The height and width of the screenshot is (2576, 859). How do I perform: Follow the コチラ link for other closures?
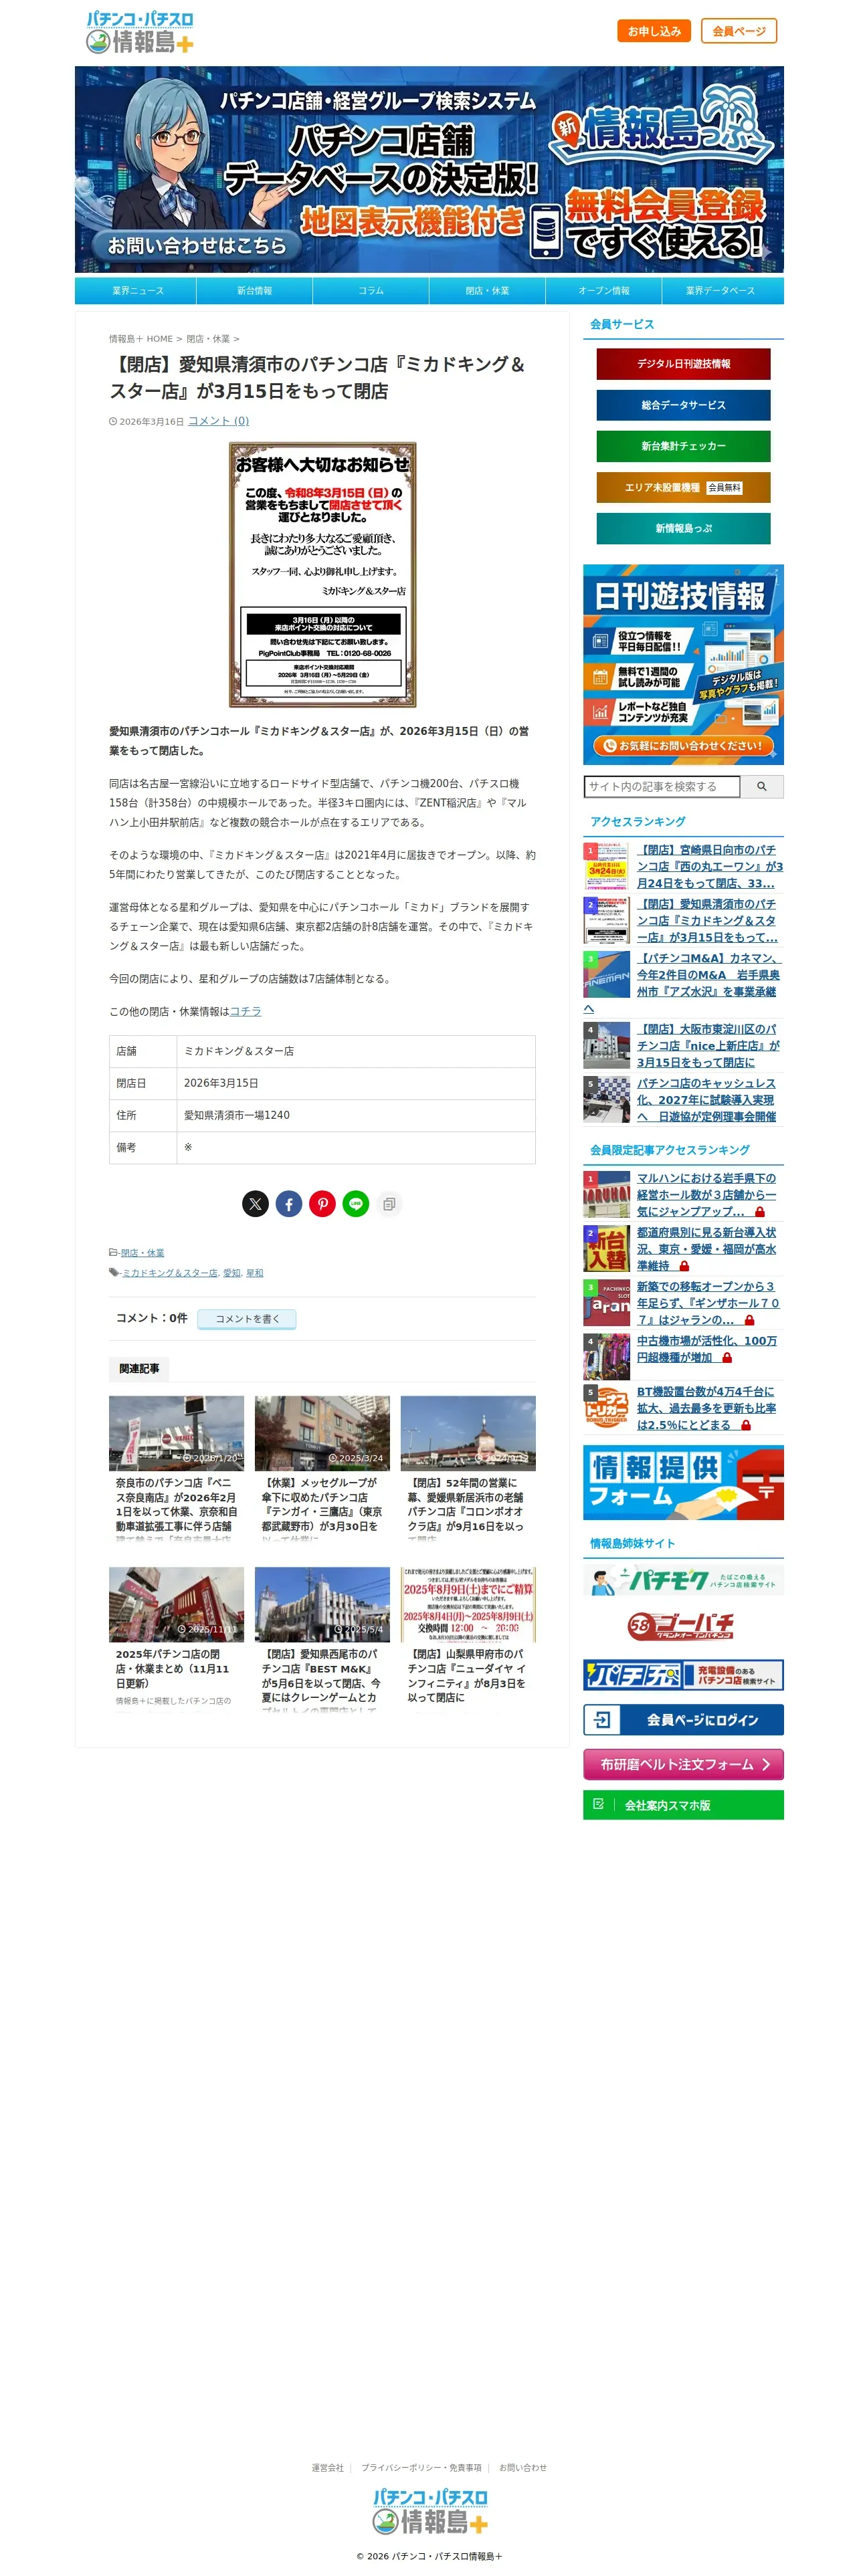(x=245, y=1011)
